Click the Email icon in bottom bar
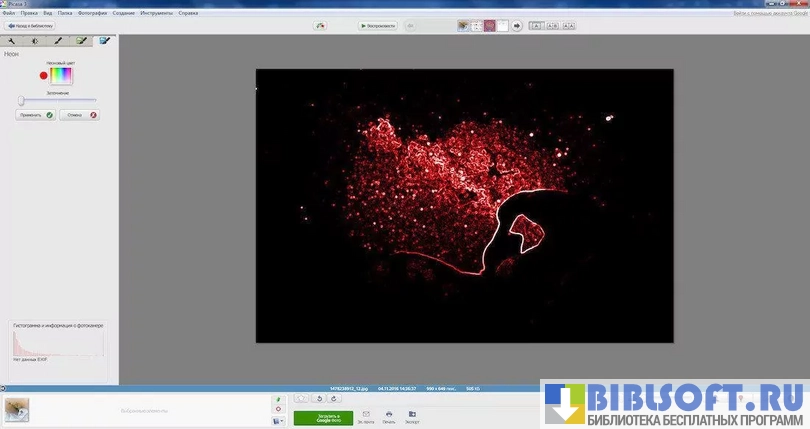The width and height of the screenshot is (810, 429). click(366, 414)
